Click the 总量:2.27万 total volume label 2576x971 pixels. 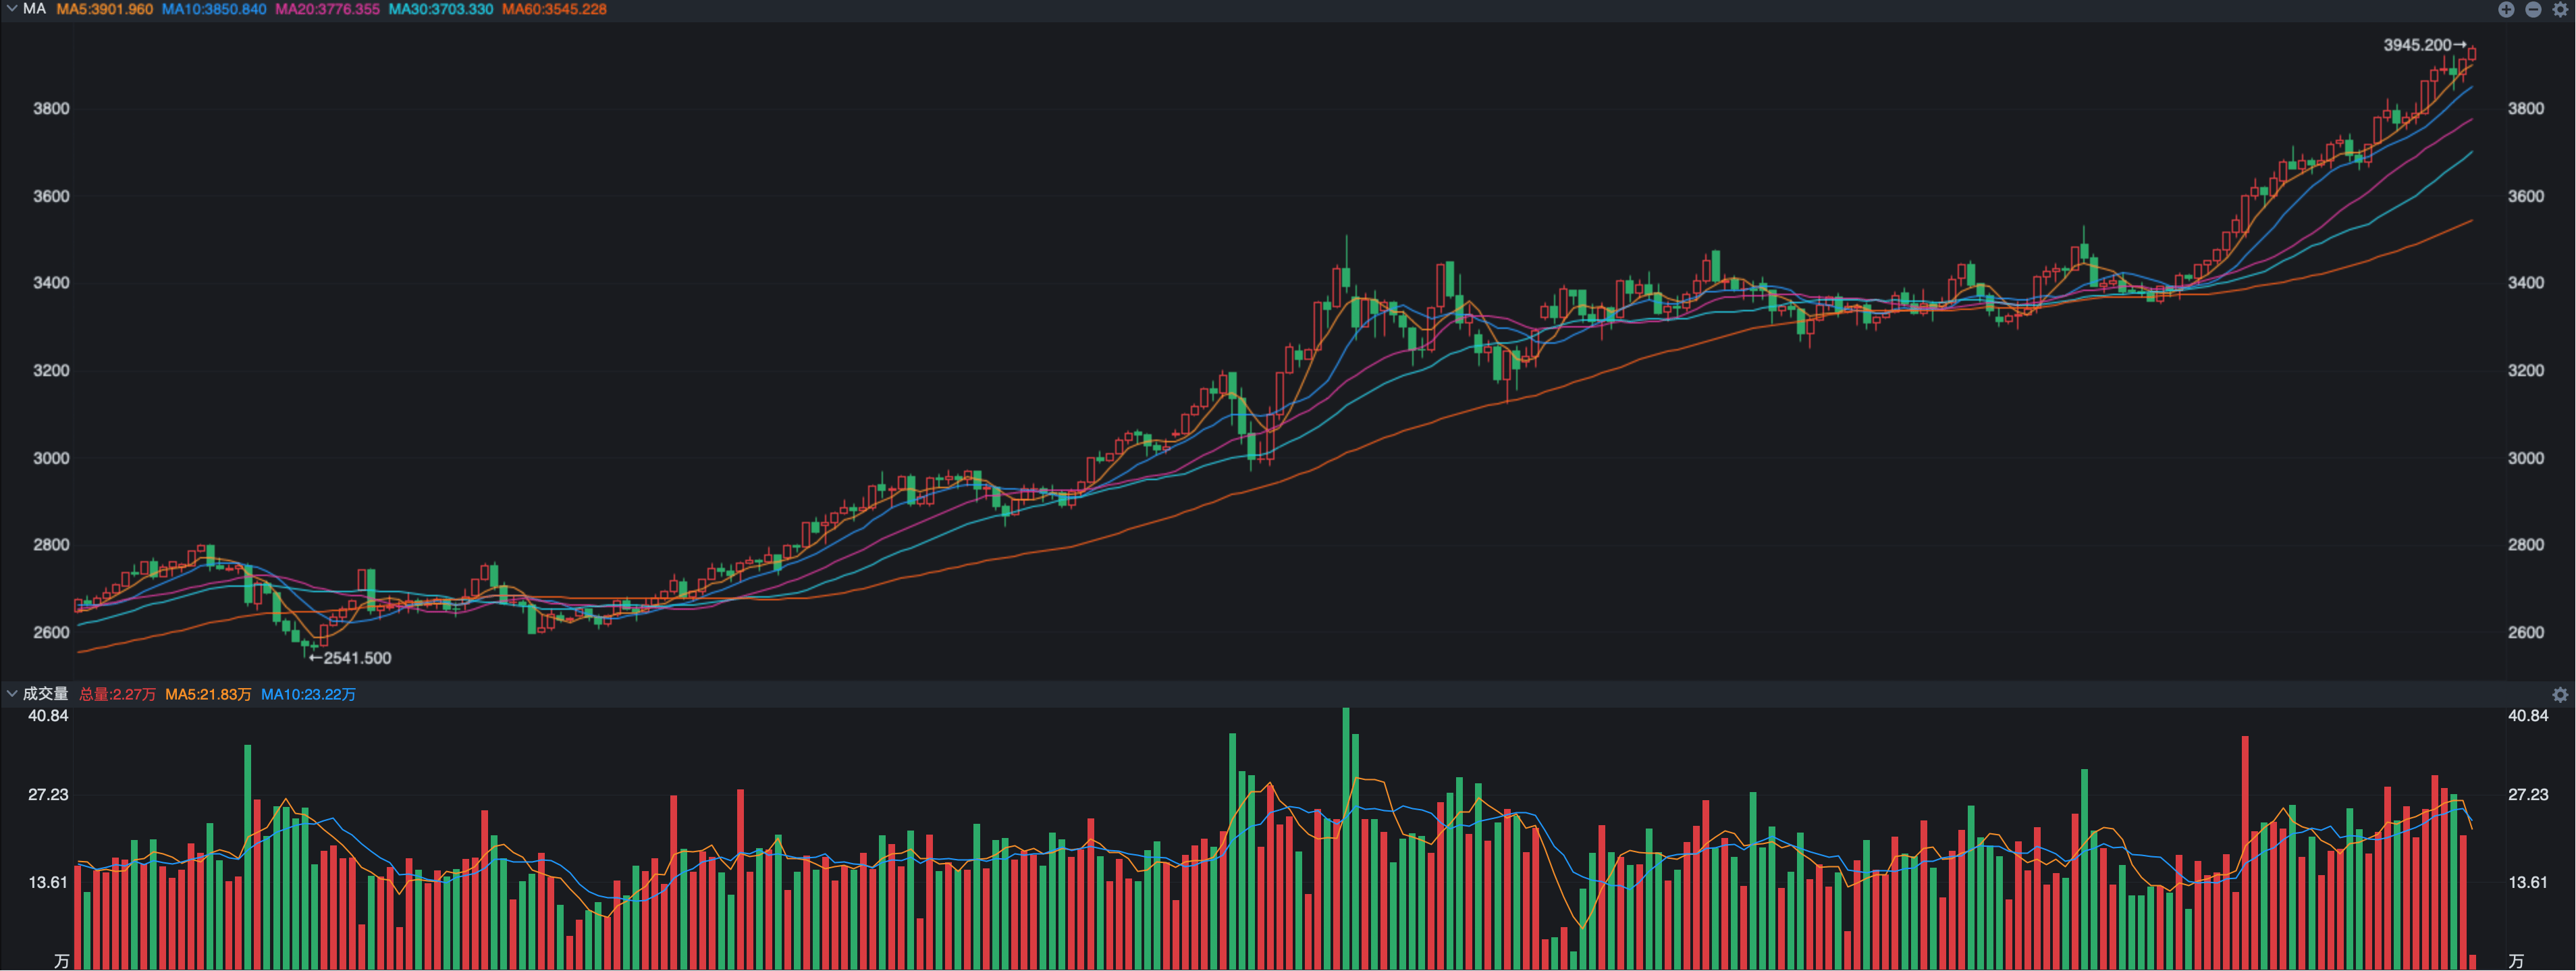[x=117, y=694]
